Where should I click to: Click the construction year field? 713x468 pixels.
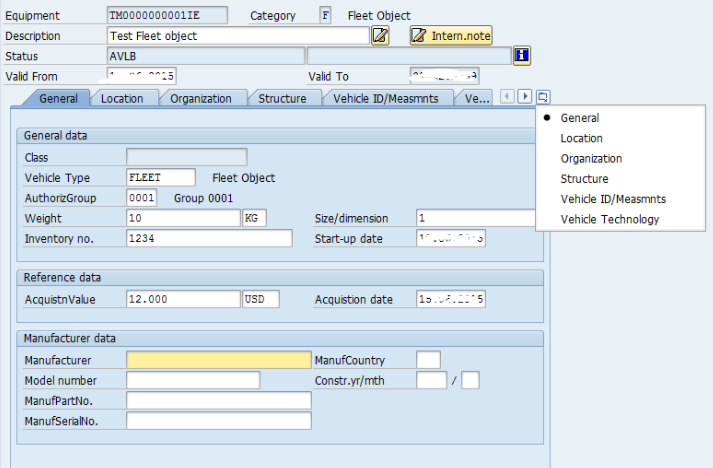[x=432, y=380]
